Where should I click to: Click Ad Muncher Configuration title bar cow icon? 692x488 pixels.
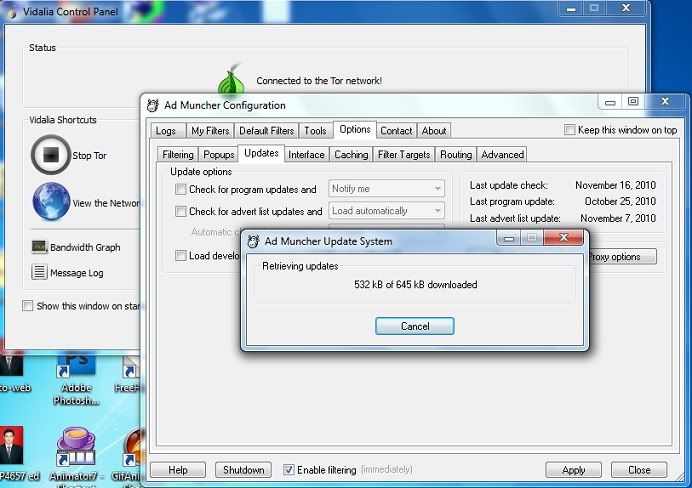coord(153,105)
